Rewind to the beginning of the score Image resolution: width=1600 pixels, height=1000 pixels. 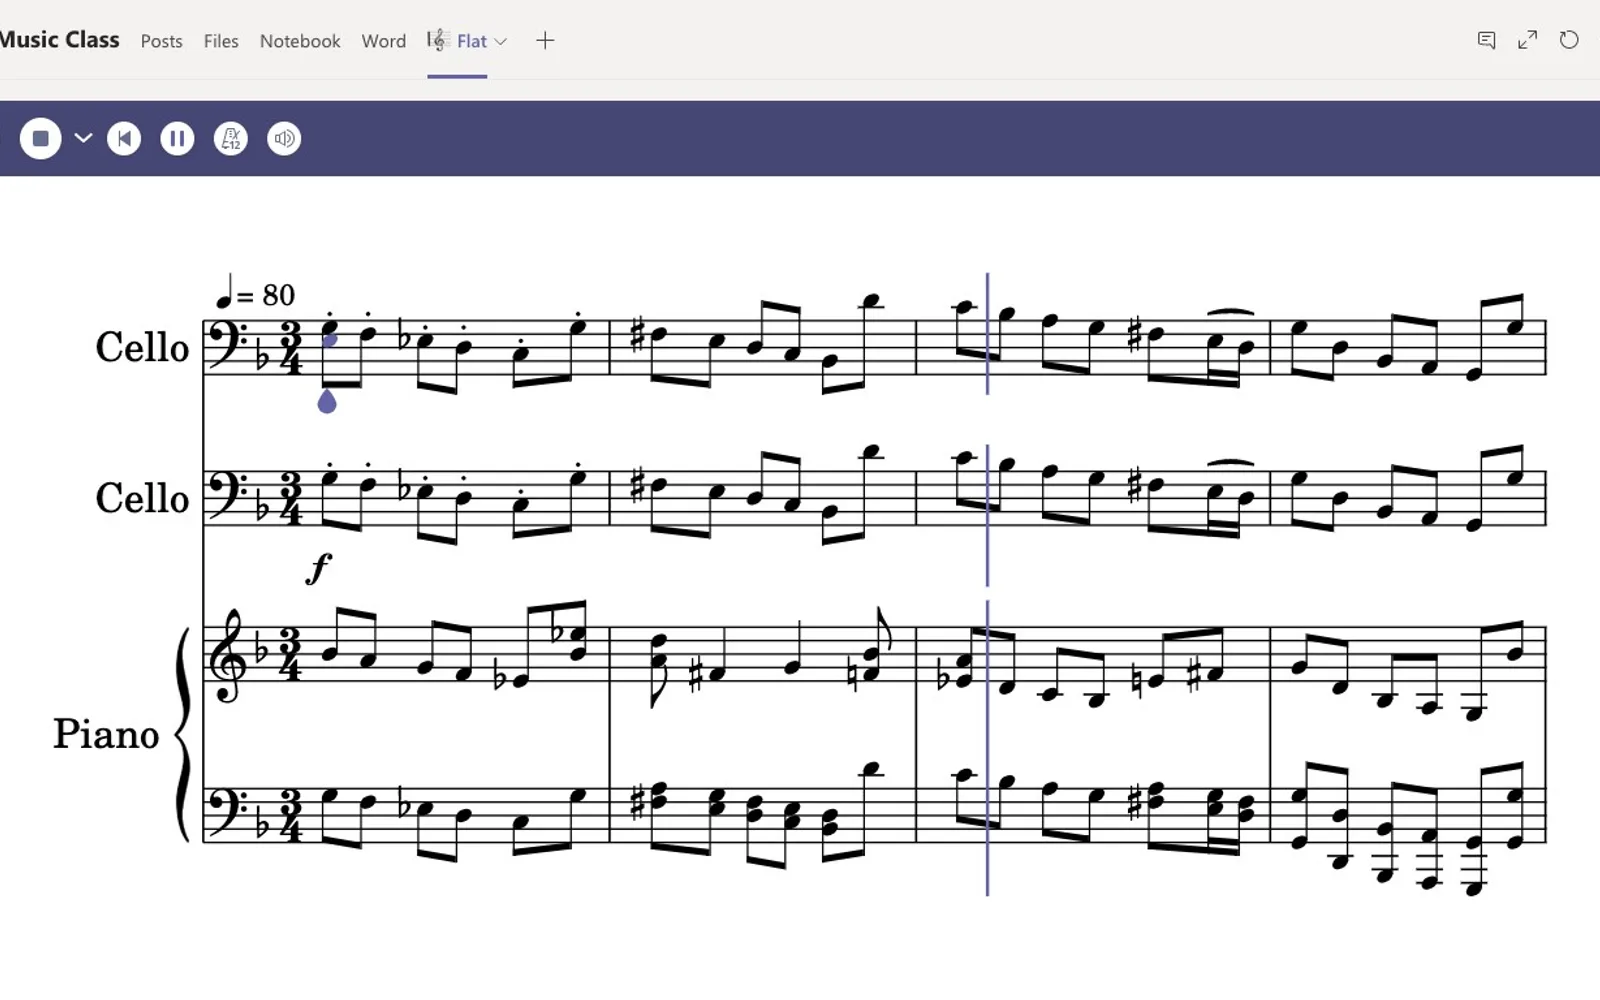pos(124,139)
